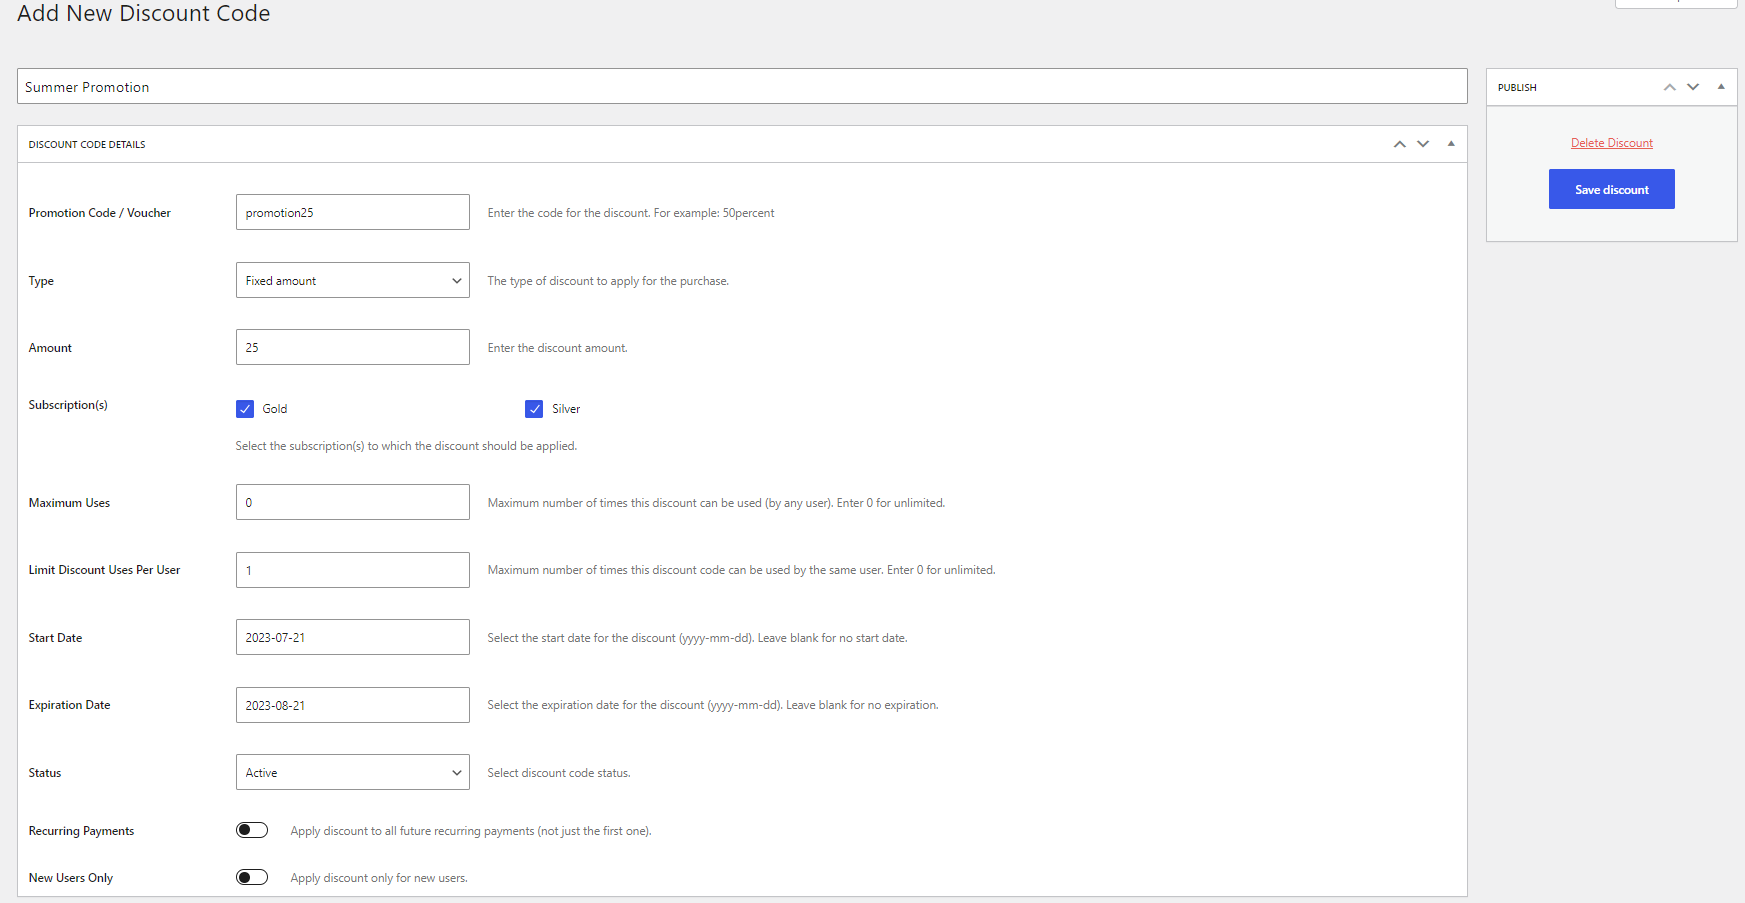Click the Promotion Code / Voucher field
Image resolution: width=1745 pixels, height=903 pixels.
point(352,213)
